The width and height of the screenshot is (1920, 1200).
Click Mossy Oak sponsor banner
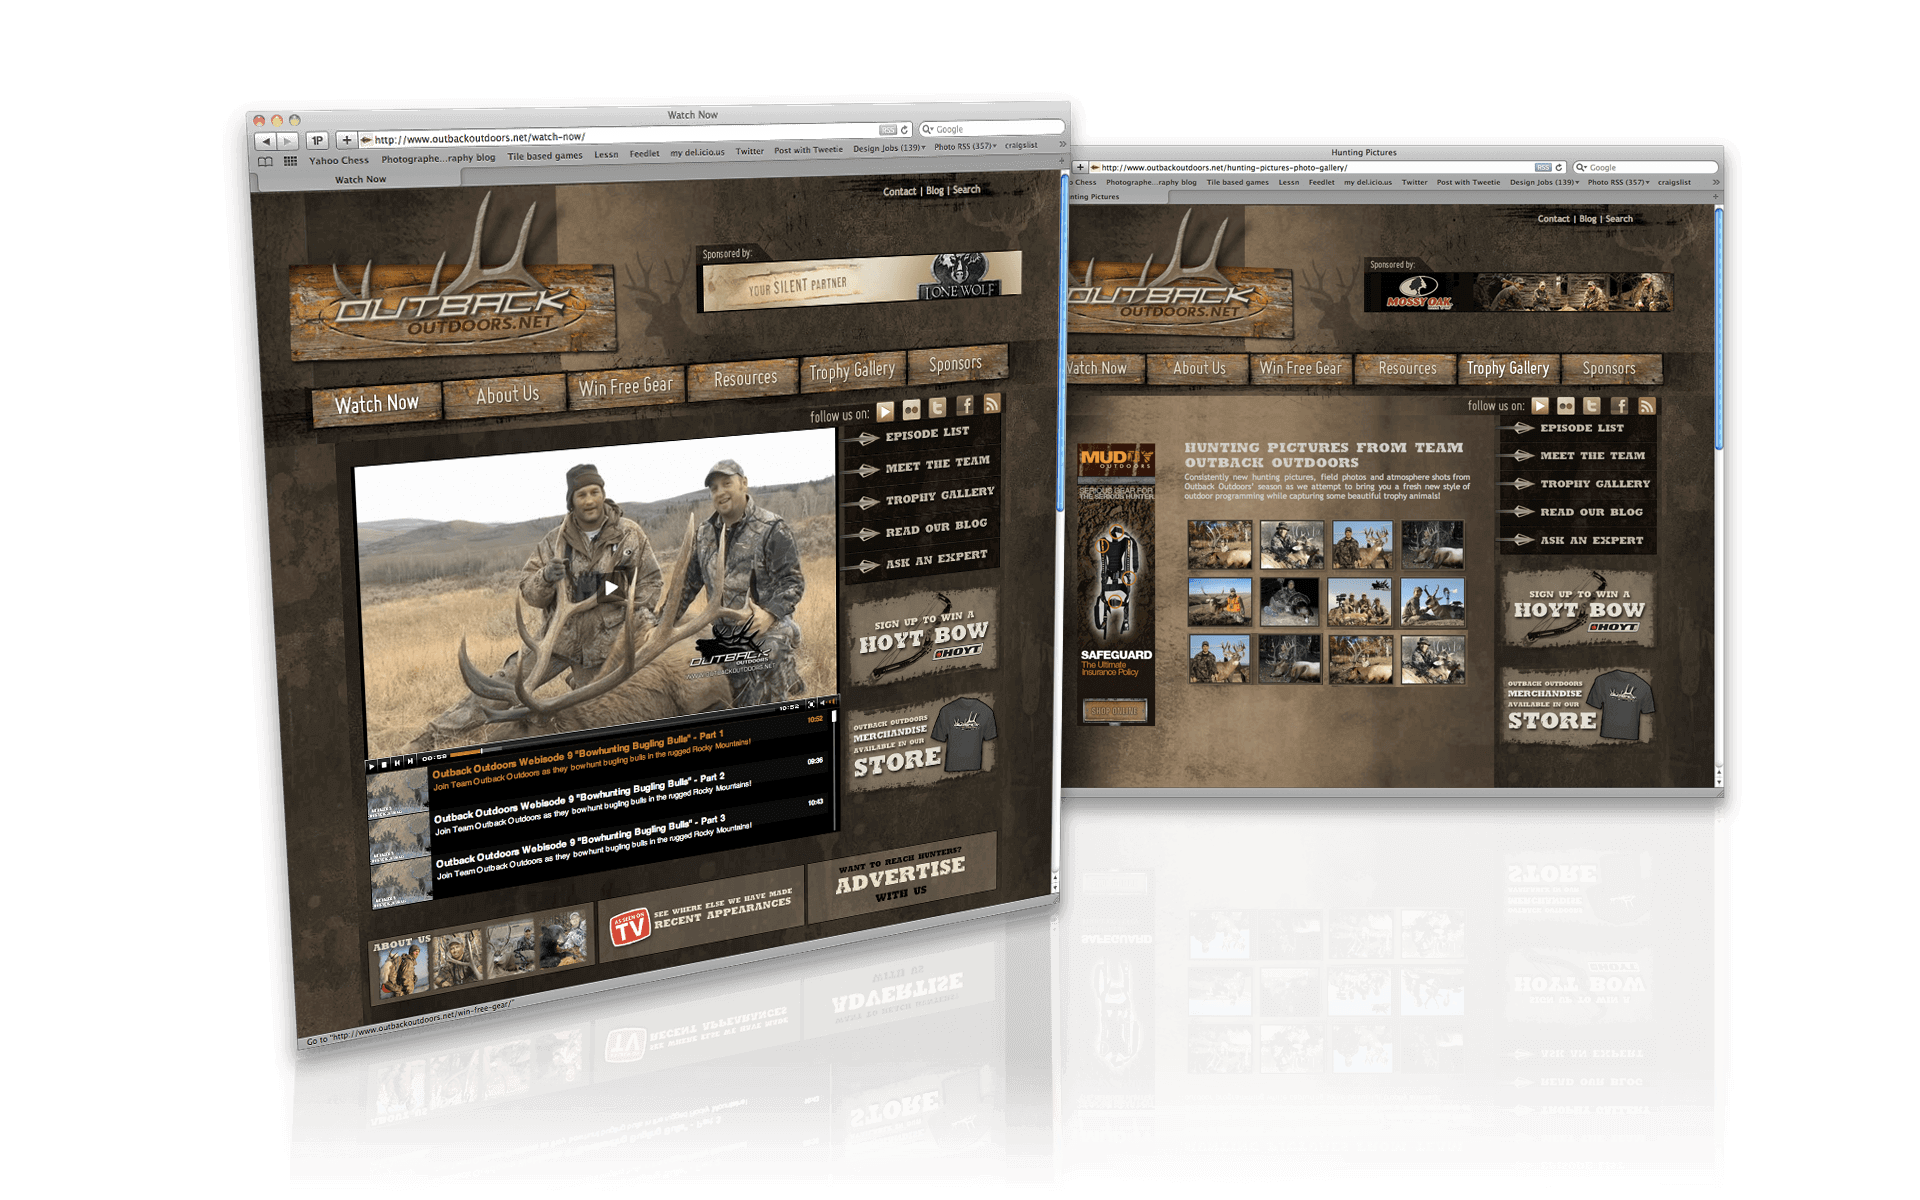click(x=1519, y=291)
